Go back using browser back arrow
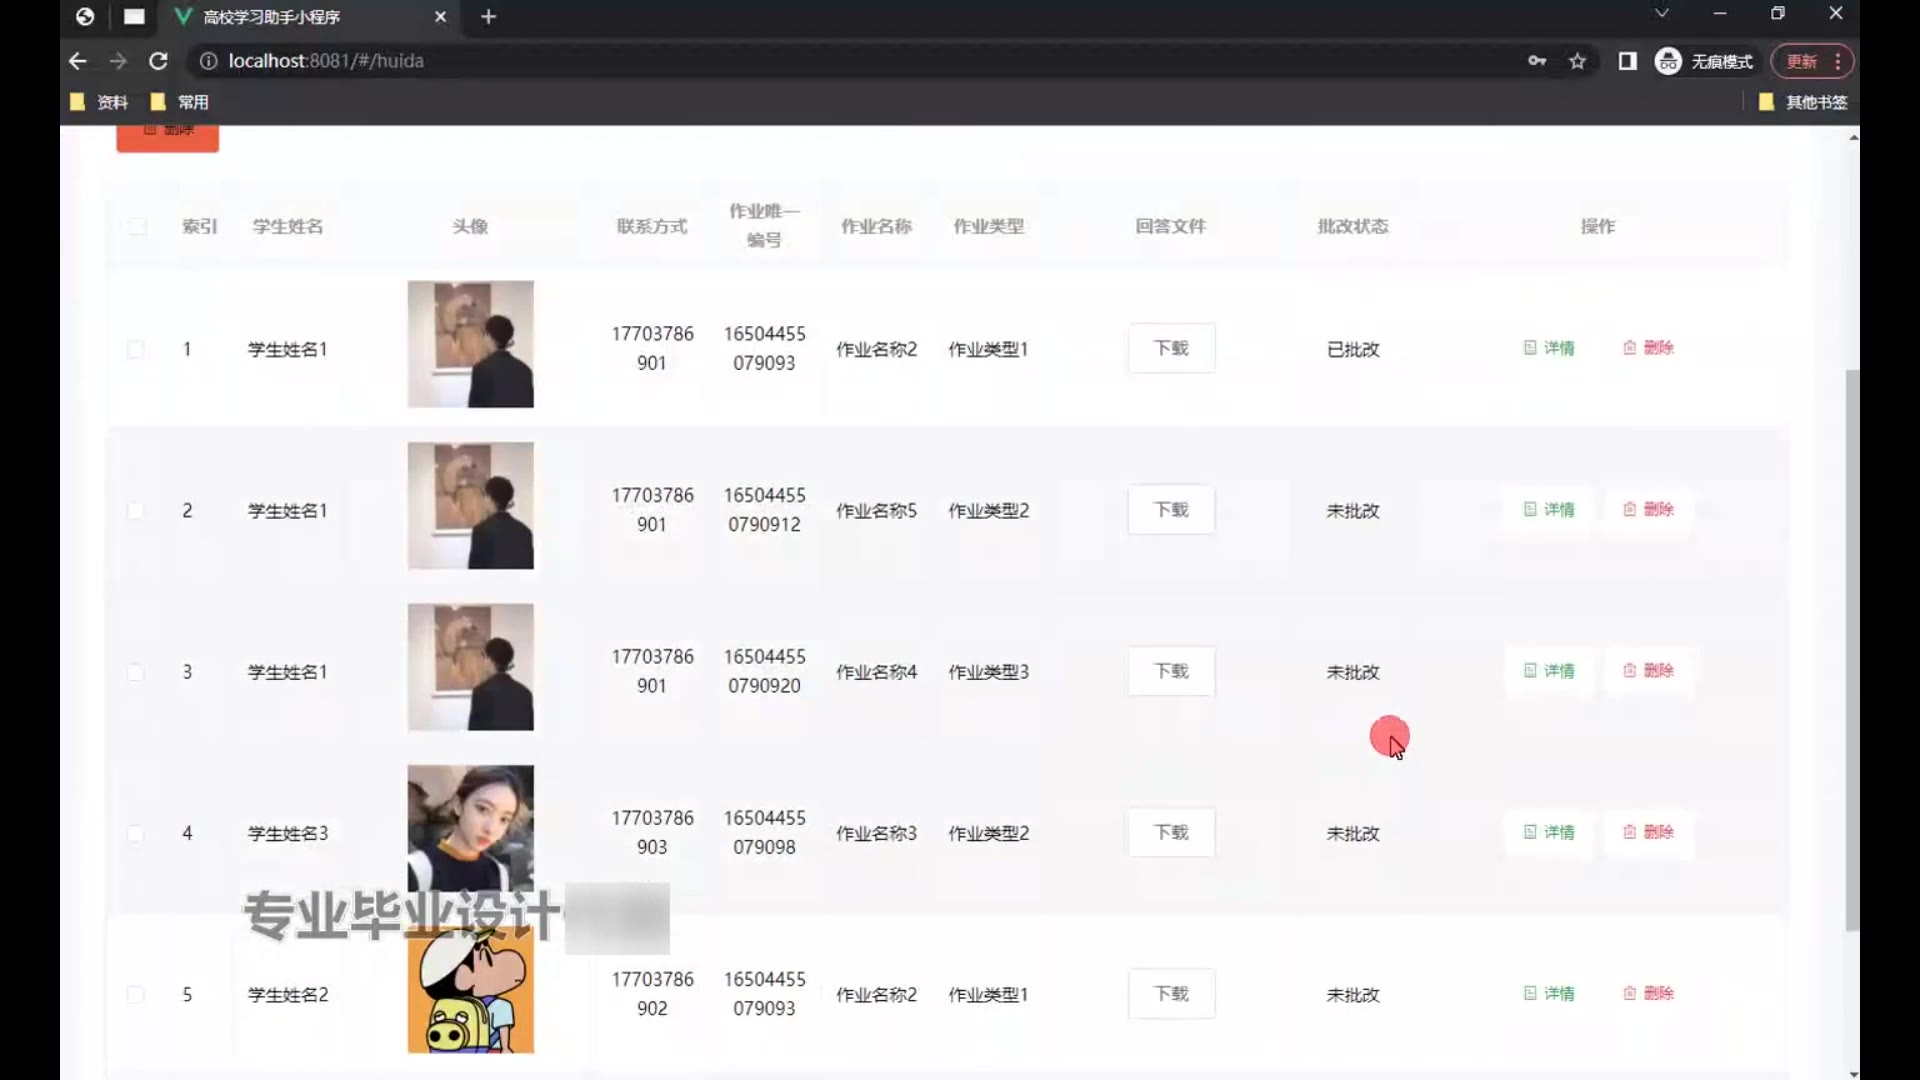Image resolution: width=1920 pixels, height=1080 pixels. [x=77, y=61]
